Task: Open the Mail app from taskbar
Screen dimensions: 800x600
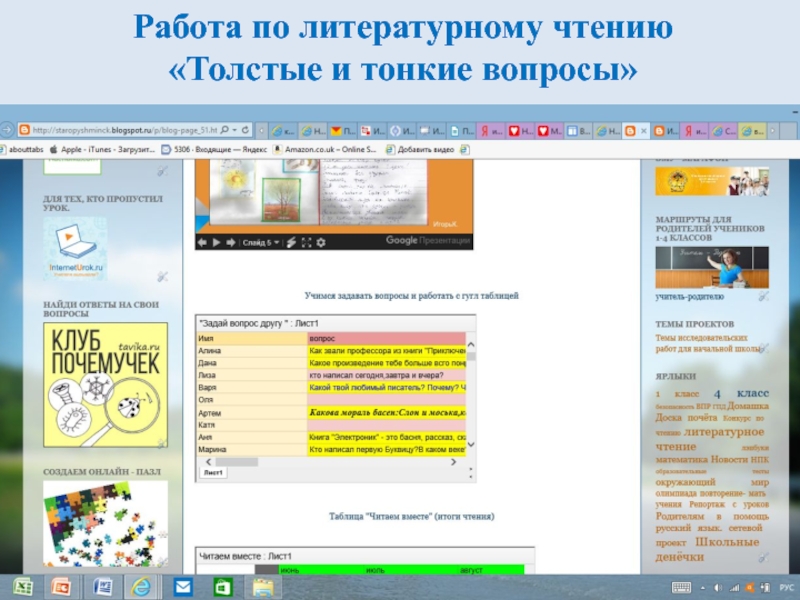Action: tap(183, 587)
